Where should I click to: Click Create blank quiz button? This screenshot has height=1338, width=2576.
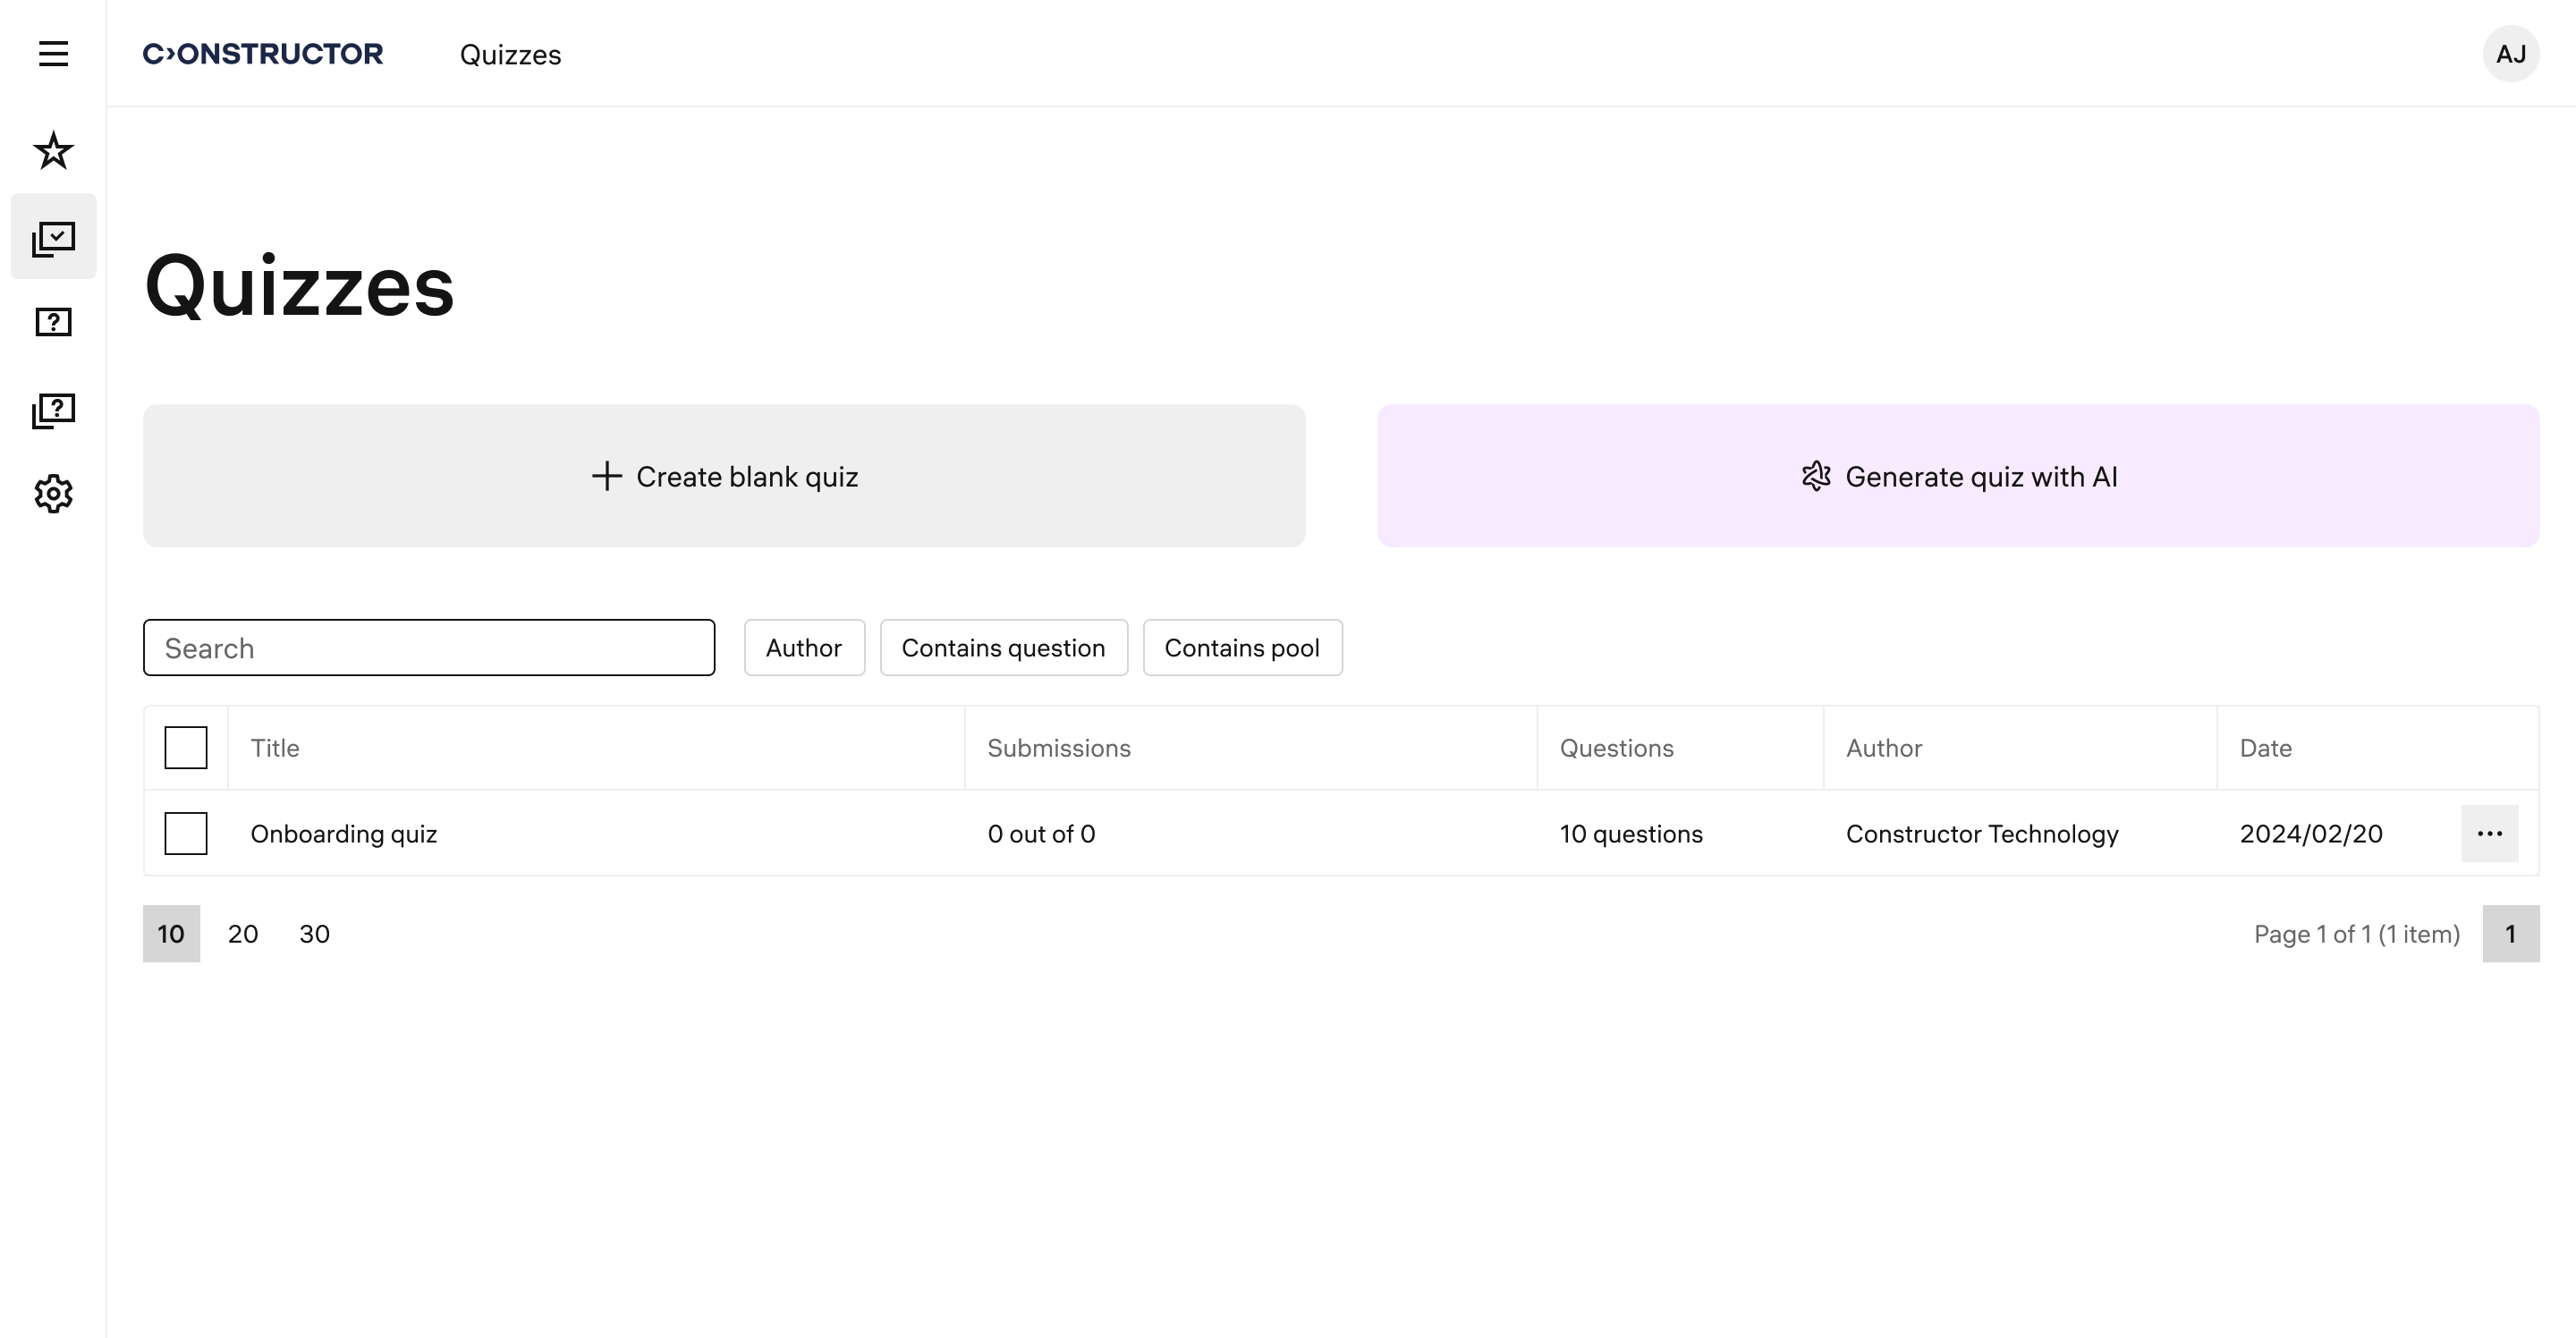724,476
